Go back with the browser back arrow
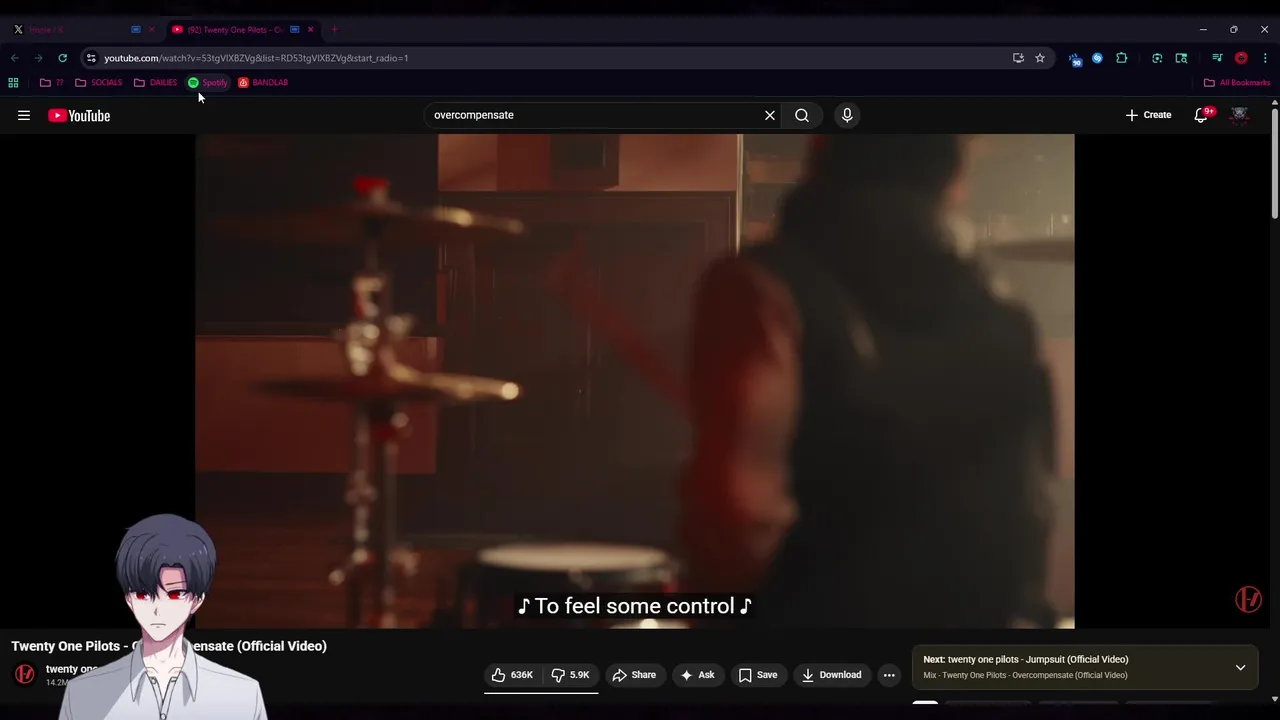Viewport: 1280px width, 720px height. [14, 58]
